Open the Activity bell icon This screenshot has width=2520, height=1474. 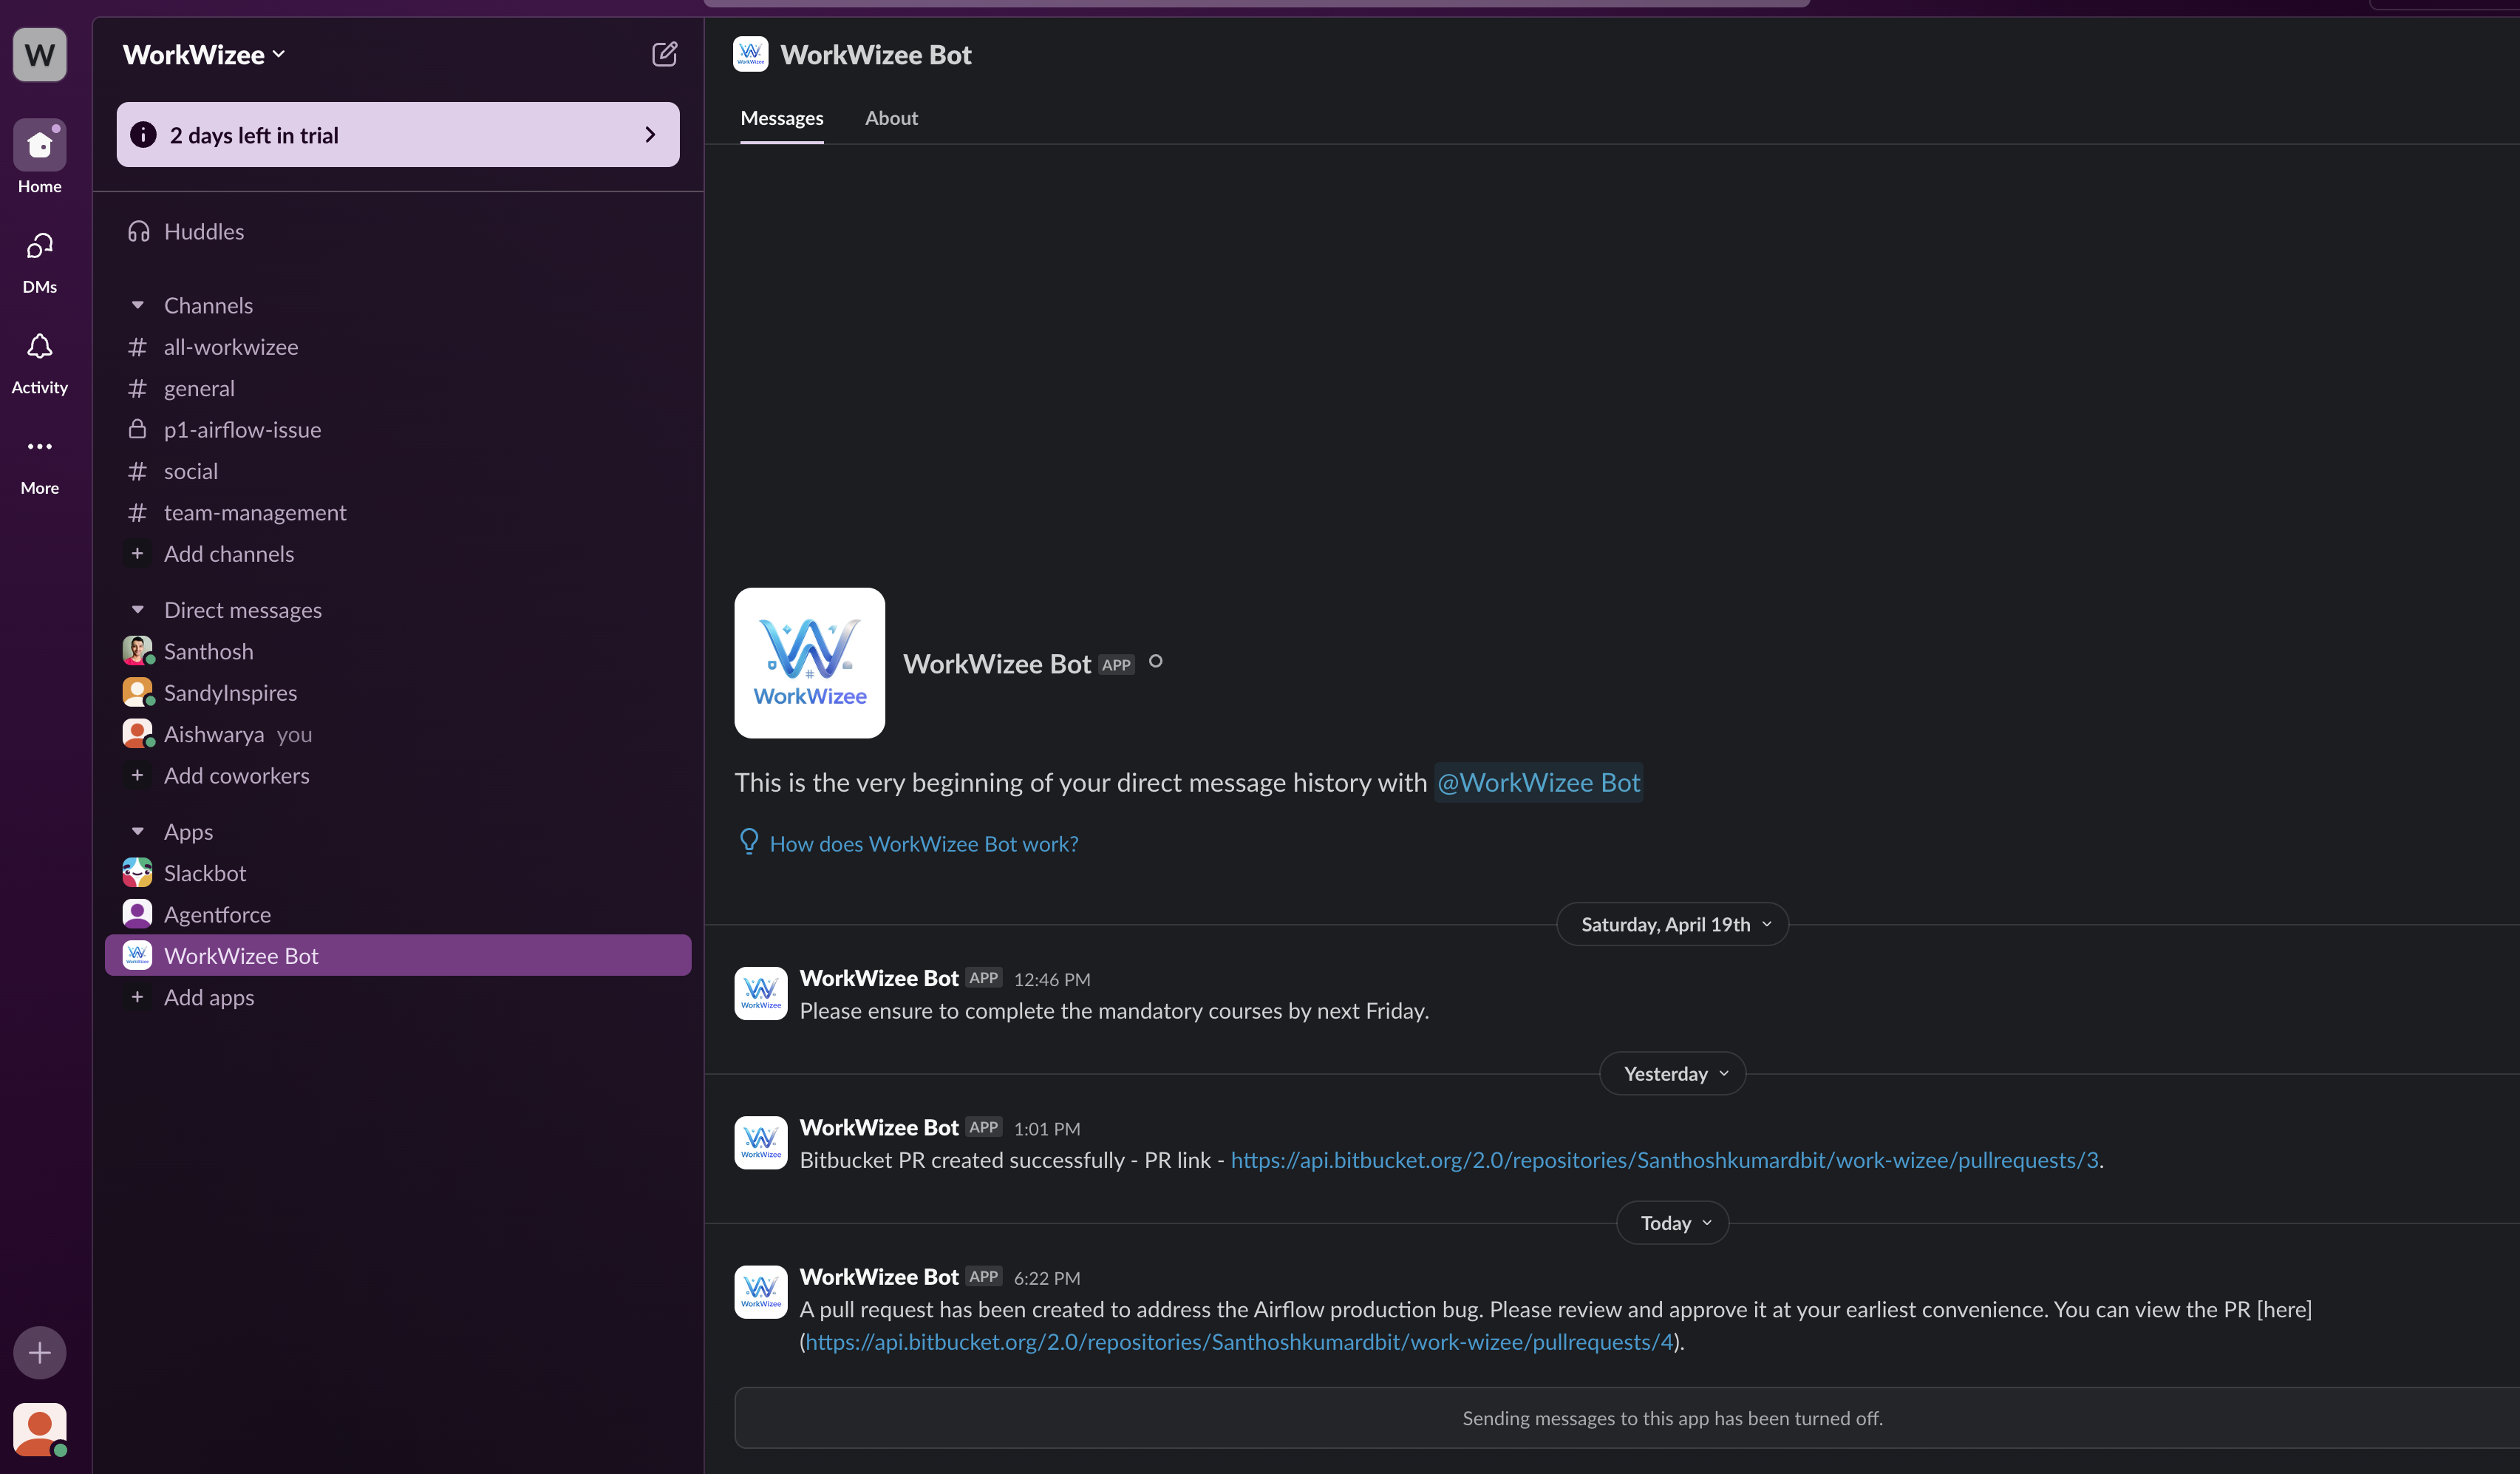[40, 348]
